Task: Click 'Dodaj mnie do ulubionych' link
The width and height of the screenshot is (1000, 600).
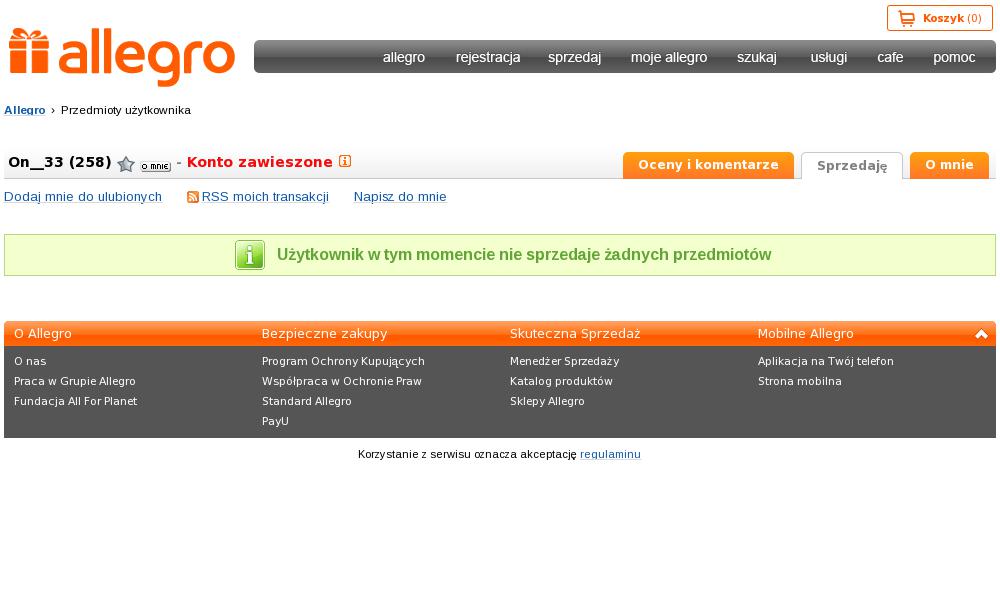Action: 83,197
